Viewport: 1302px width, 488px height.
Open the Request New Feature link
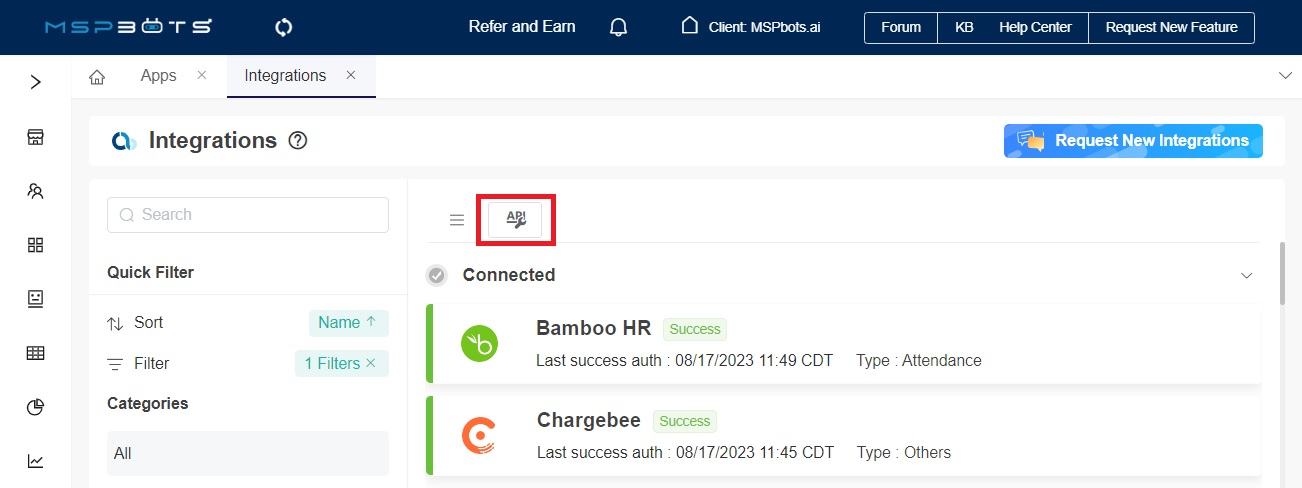(1171, 28)
